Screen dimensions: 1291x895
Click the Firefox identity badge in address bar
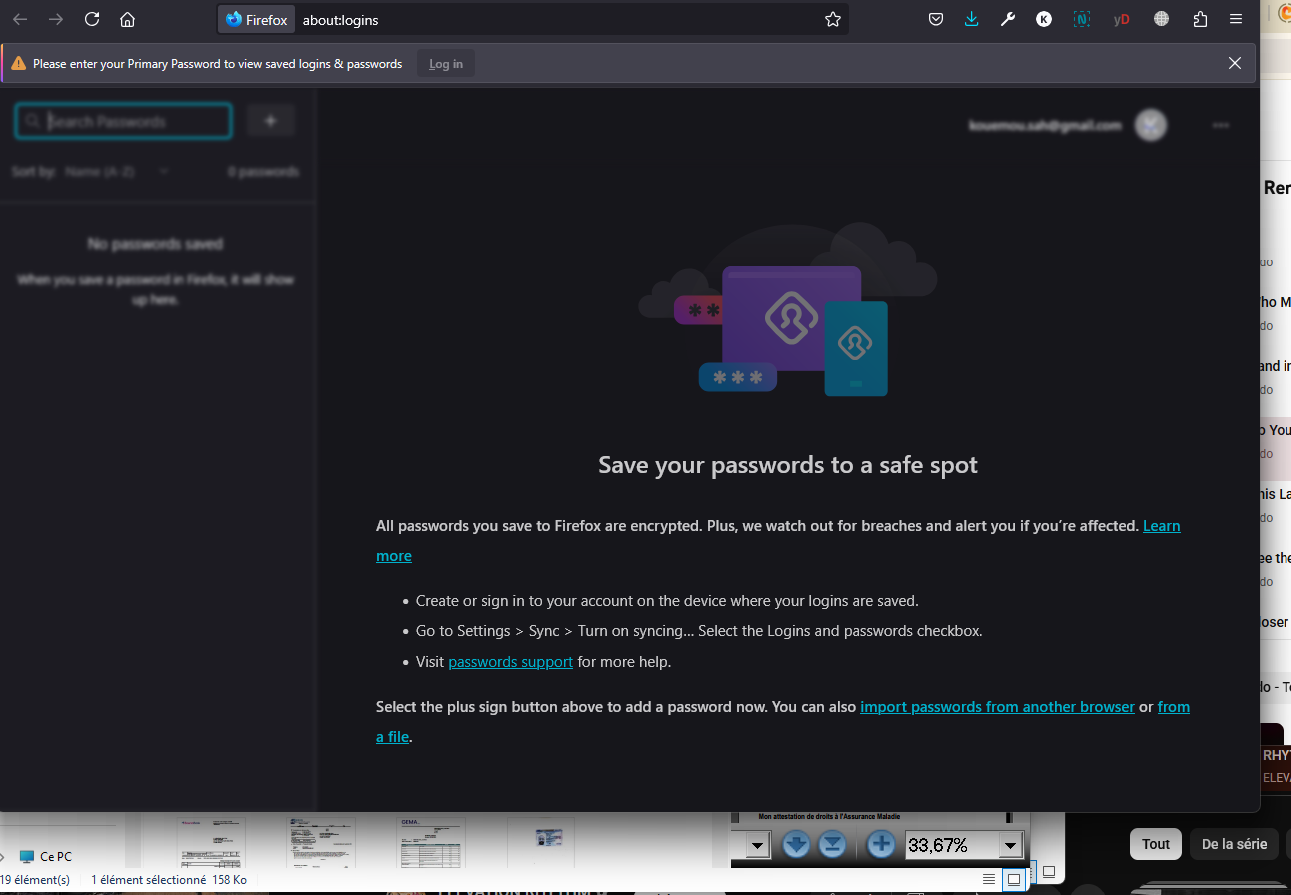(x=257, y=19)
